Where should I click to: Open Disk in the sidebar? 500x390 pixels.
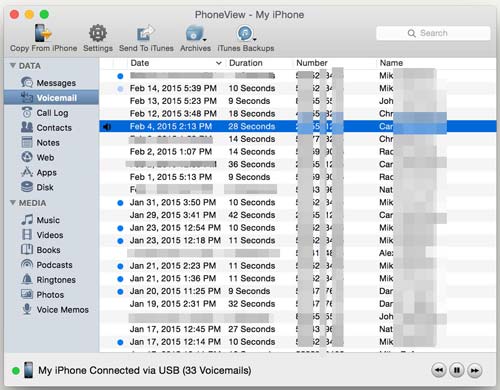click(x=51, y=187)
